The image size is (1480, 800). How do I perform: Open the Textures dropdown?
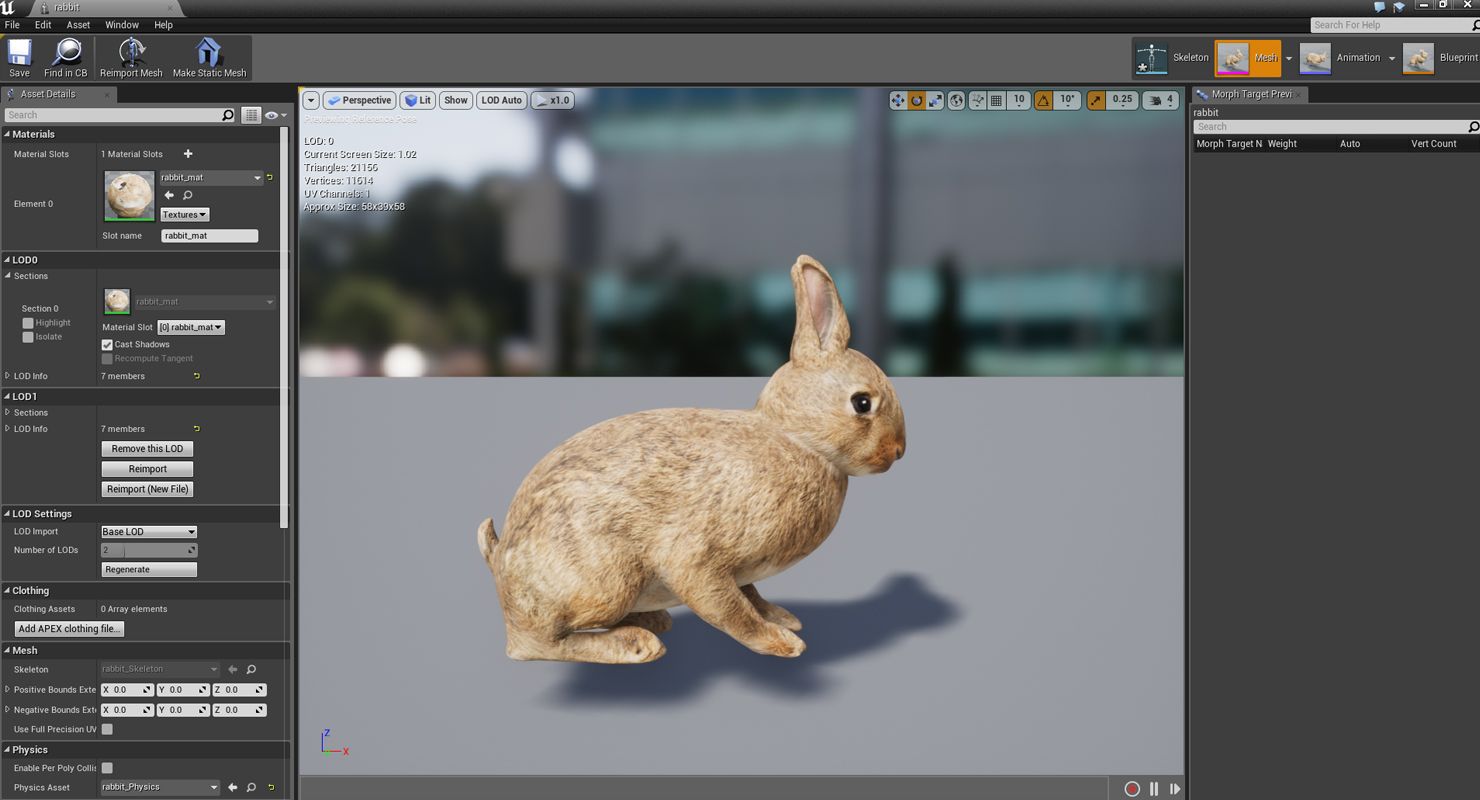pos(185,215)
